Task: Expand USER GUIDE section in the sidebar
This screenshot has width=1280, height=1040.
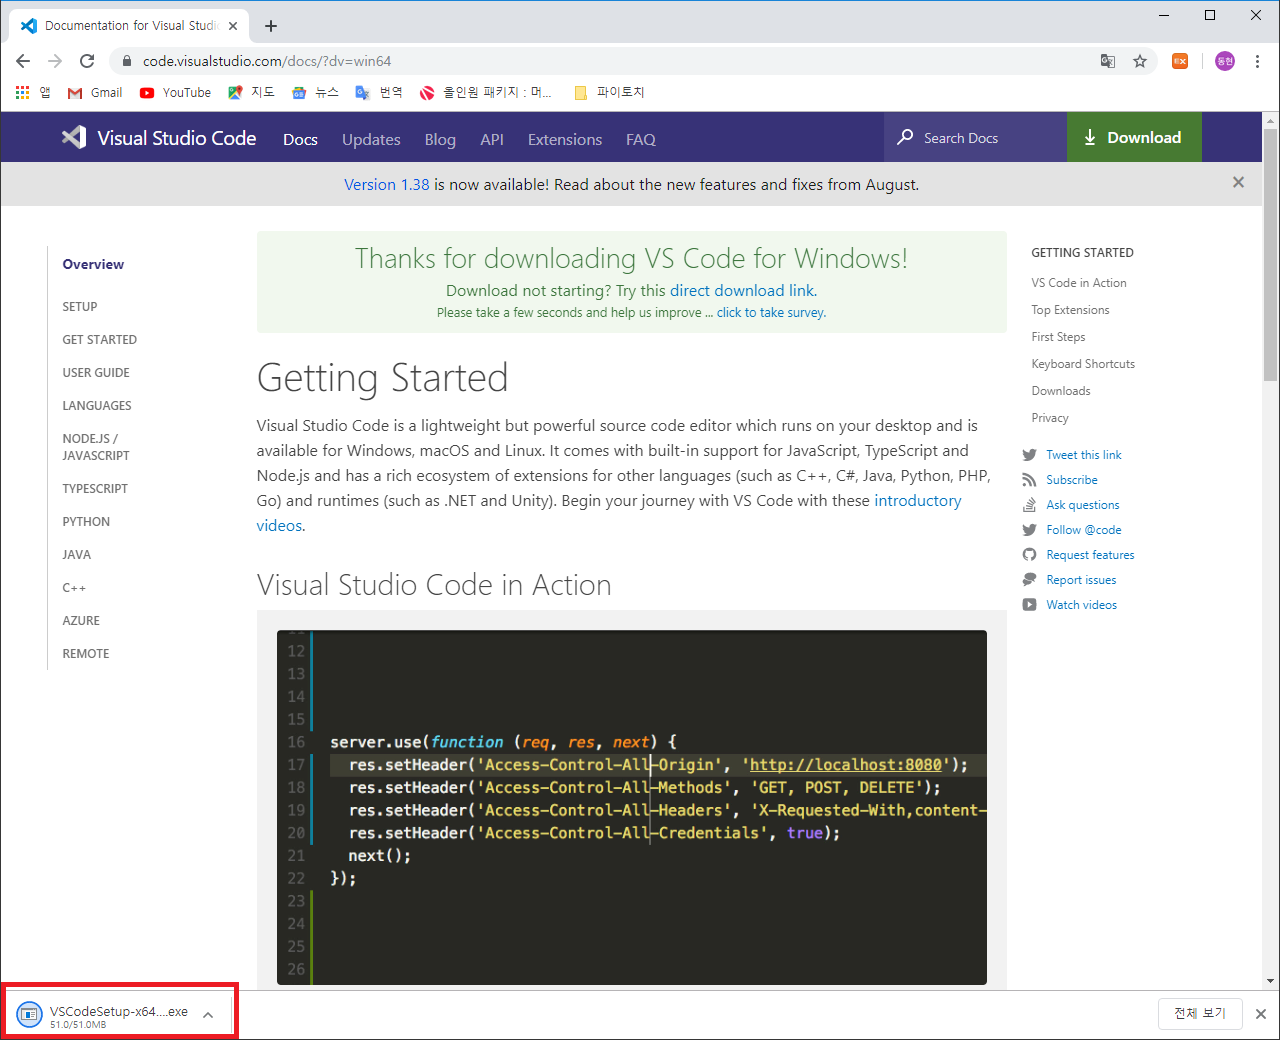Action: pos(96,373)
